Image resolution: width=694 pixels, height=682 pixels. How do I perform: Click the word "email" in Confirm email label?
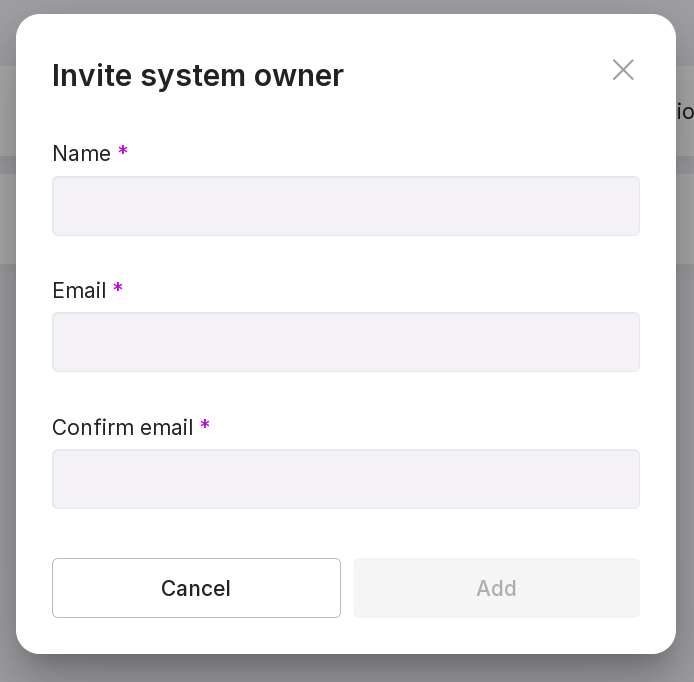tap(167, 428)
